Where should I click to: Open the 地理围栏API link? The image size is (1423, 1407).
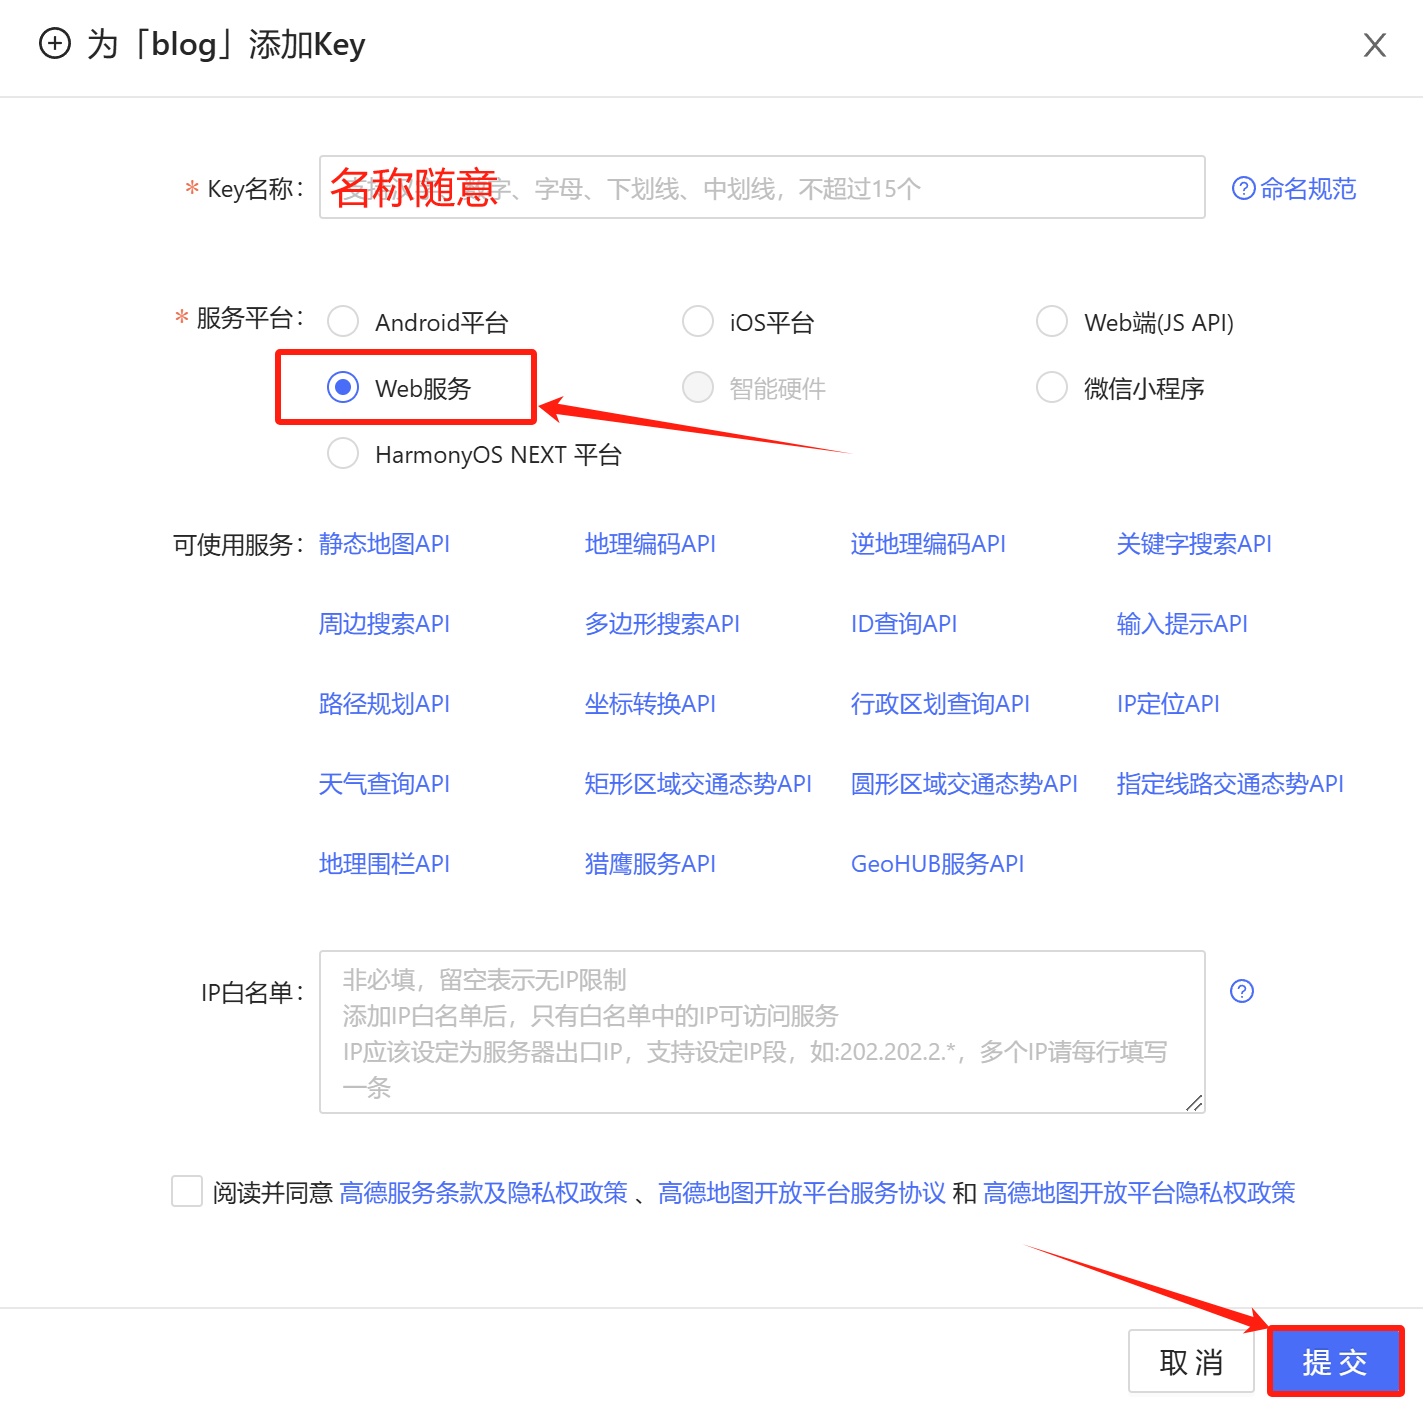point(384,864)
